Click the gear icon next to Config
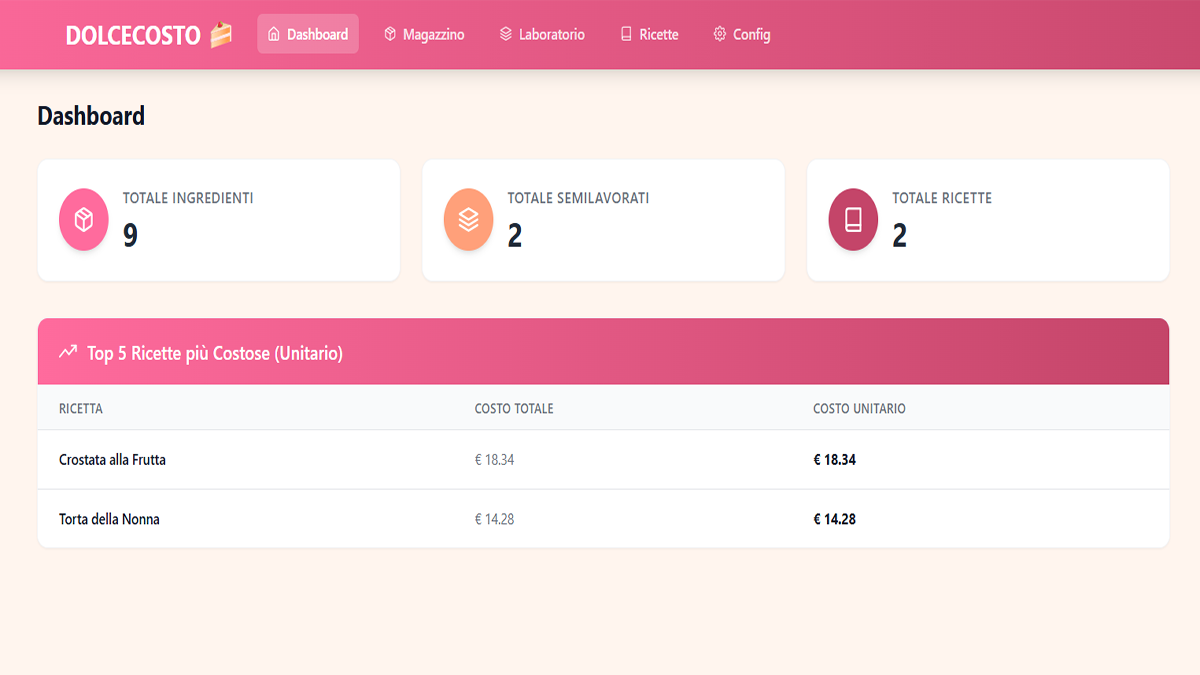The height and width of the screenshot is (675, 1200). point(719,34)
